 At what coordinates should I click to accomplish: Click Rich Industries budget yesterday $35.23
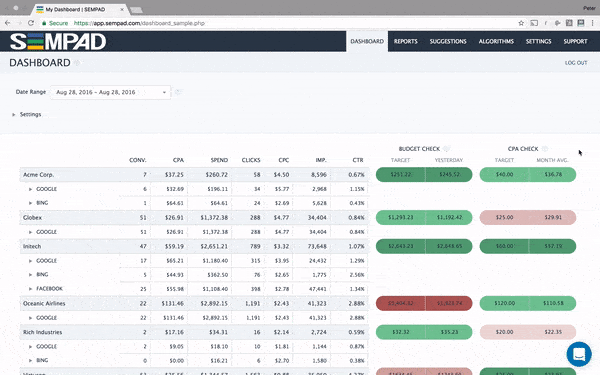pos(449,332)
